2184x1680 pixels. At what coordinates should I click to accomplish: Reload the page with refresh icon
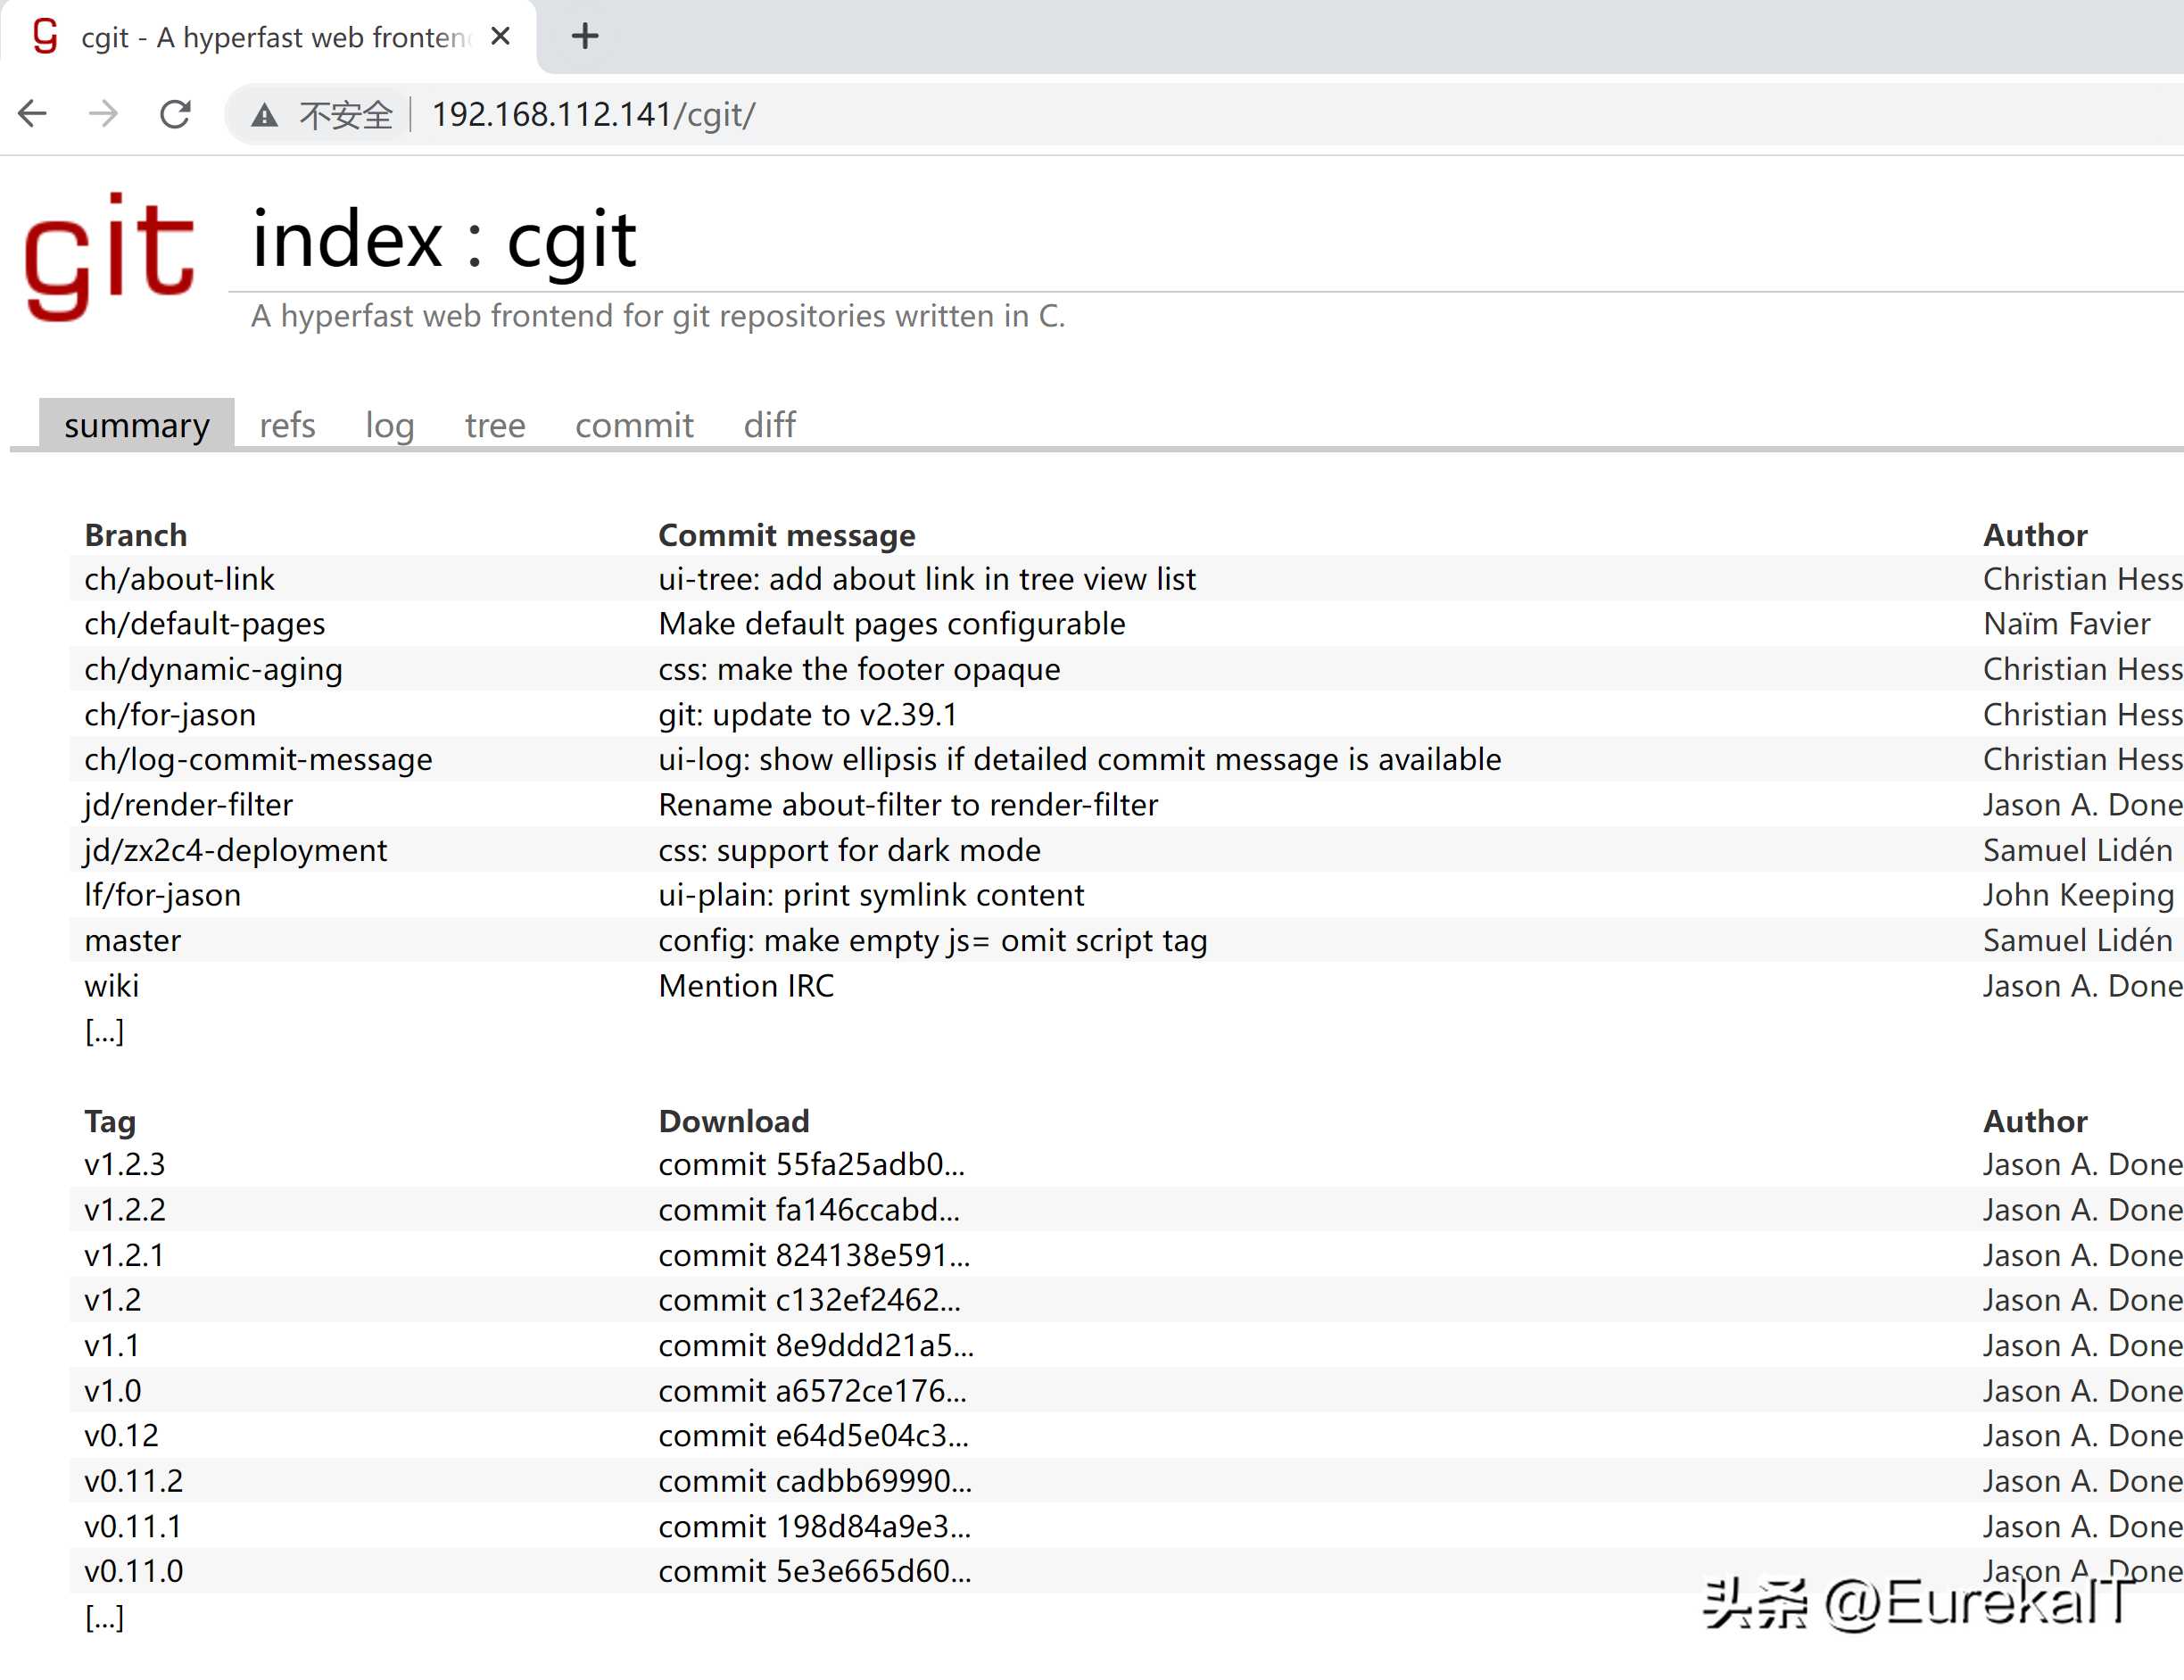pos(175,114)
